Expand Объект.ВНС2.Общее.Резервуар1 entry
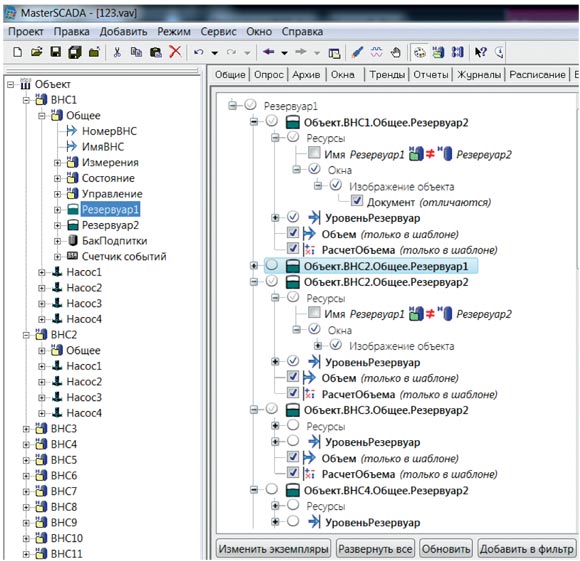The image size is (580, 561). click(254, 266)
